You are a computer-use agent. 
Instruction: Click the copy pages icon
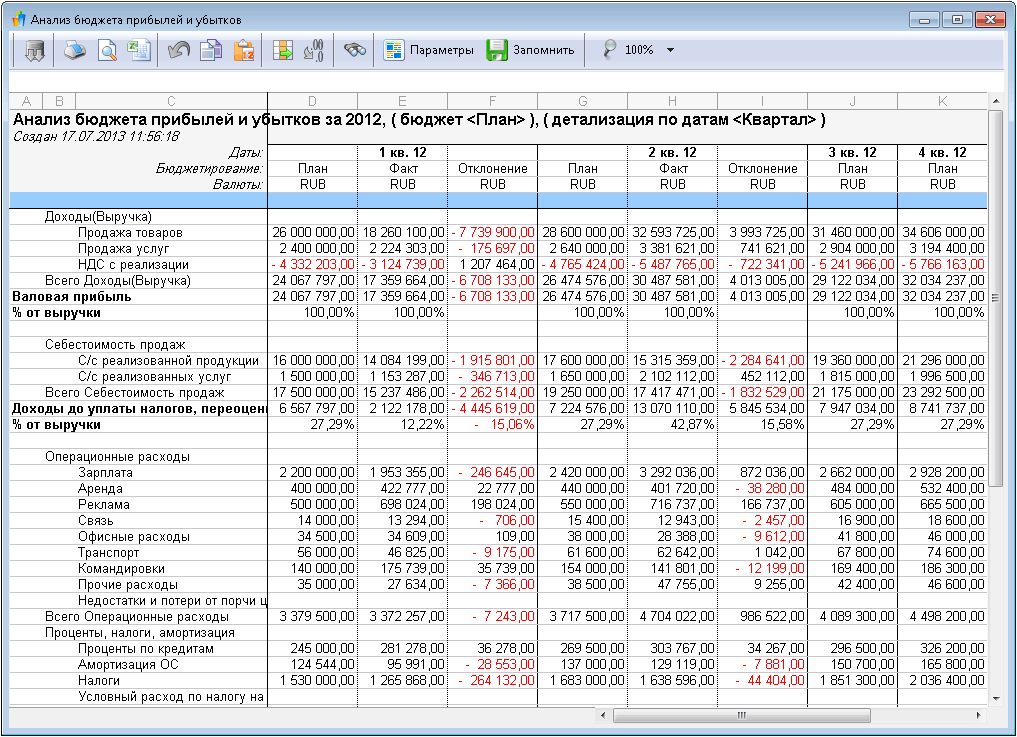click(210, 50)
